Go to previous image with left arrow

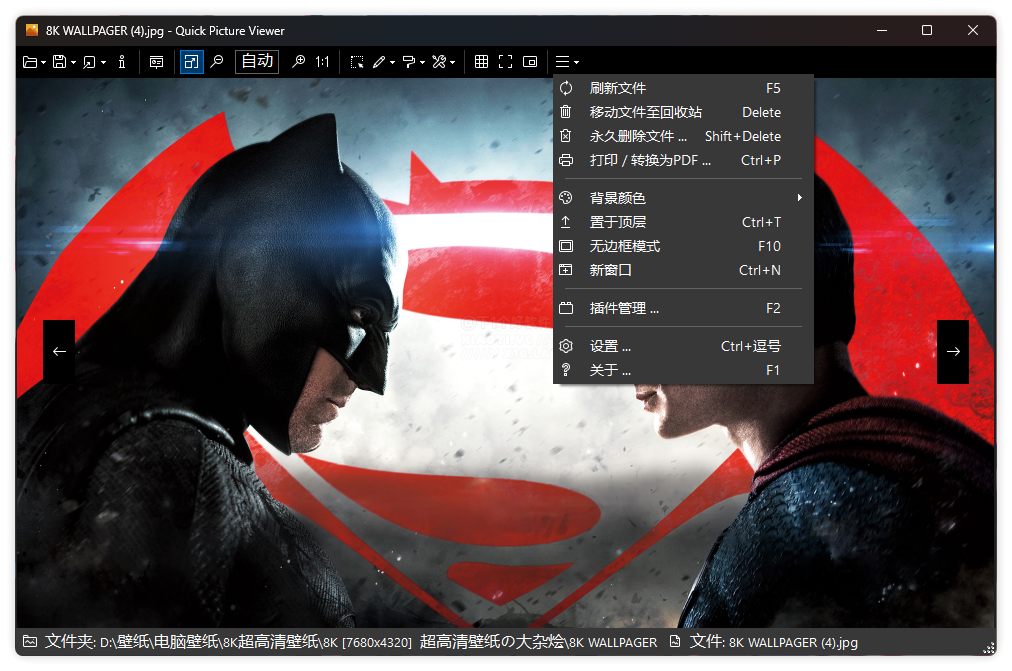pos(59,352)
